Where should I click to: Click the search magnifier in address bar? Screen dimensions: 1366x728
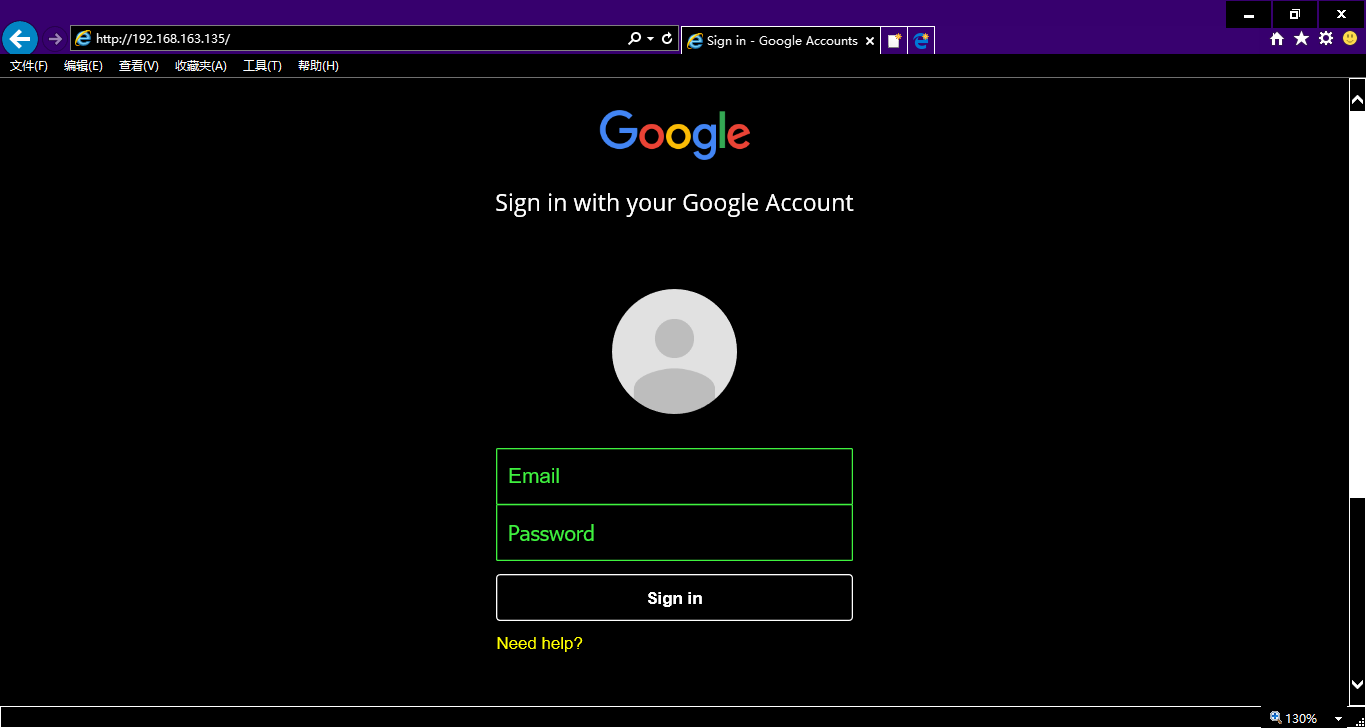click(634, 39)
